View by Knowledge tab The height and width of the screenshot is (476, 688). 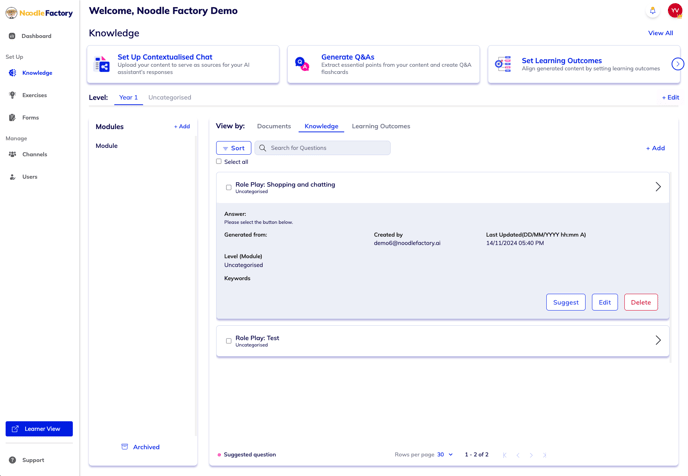pos(321,126)
